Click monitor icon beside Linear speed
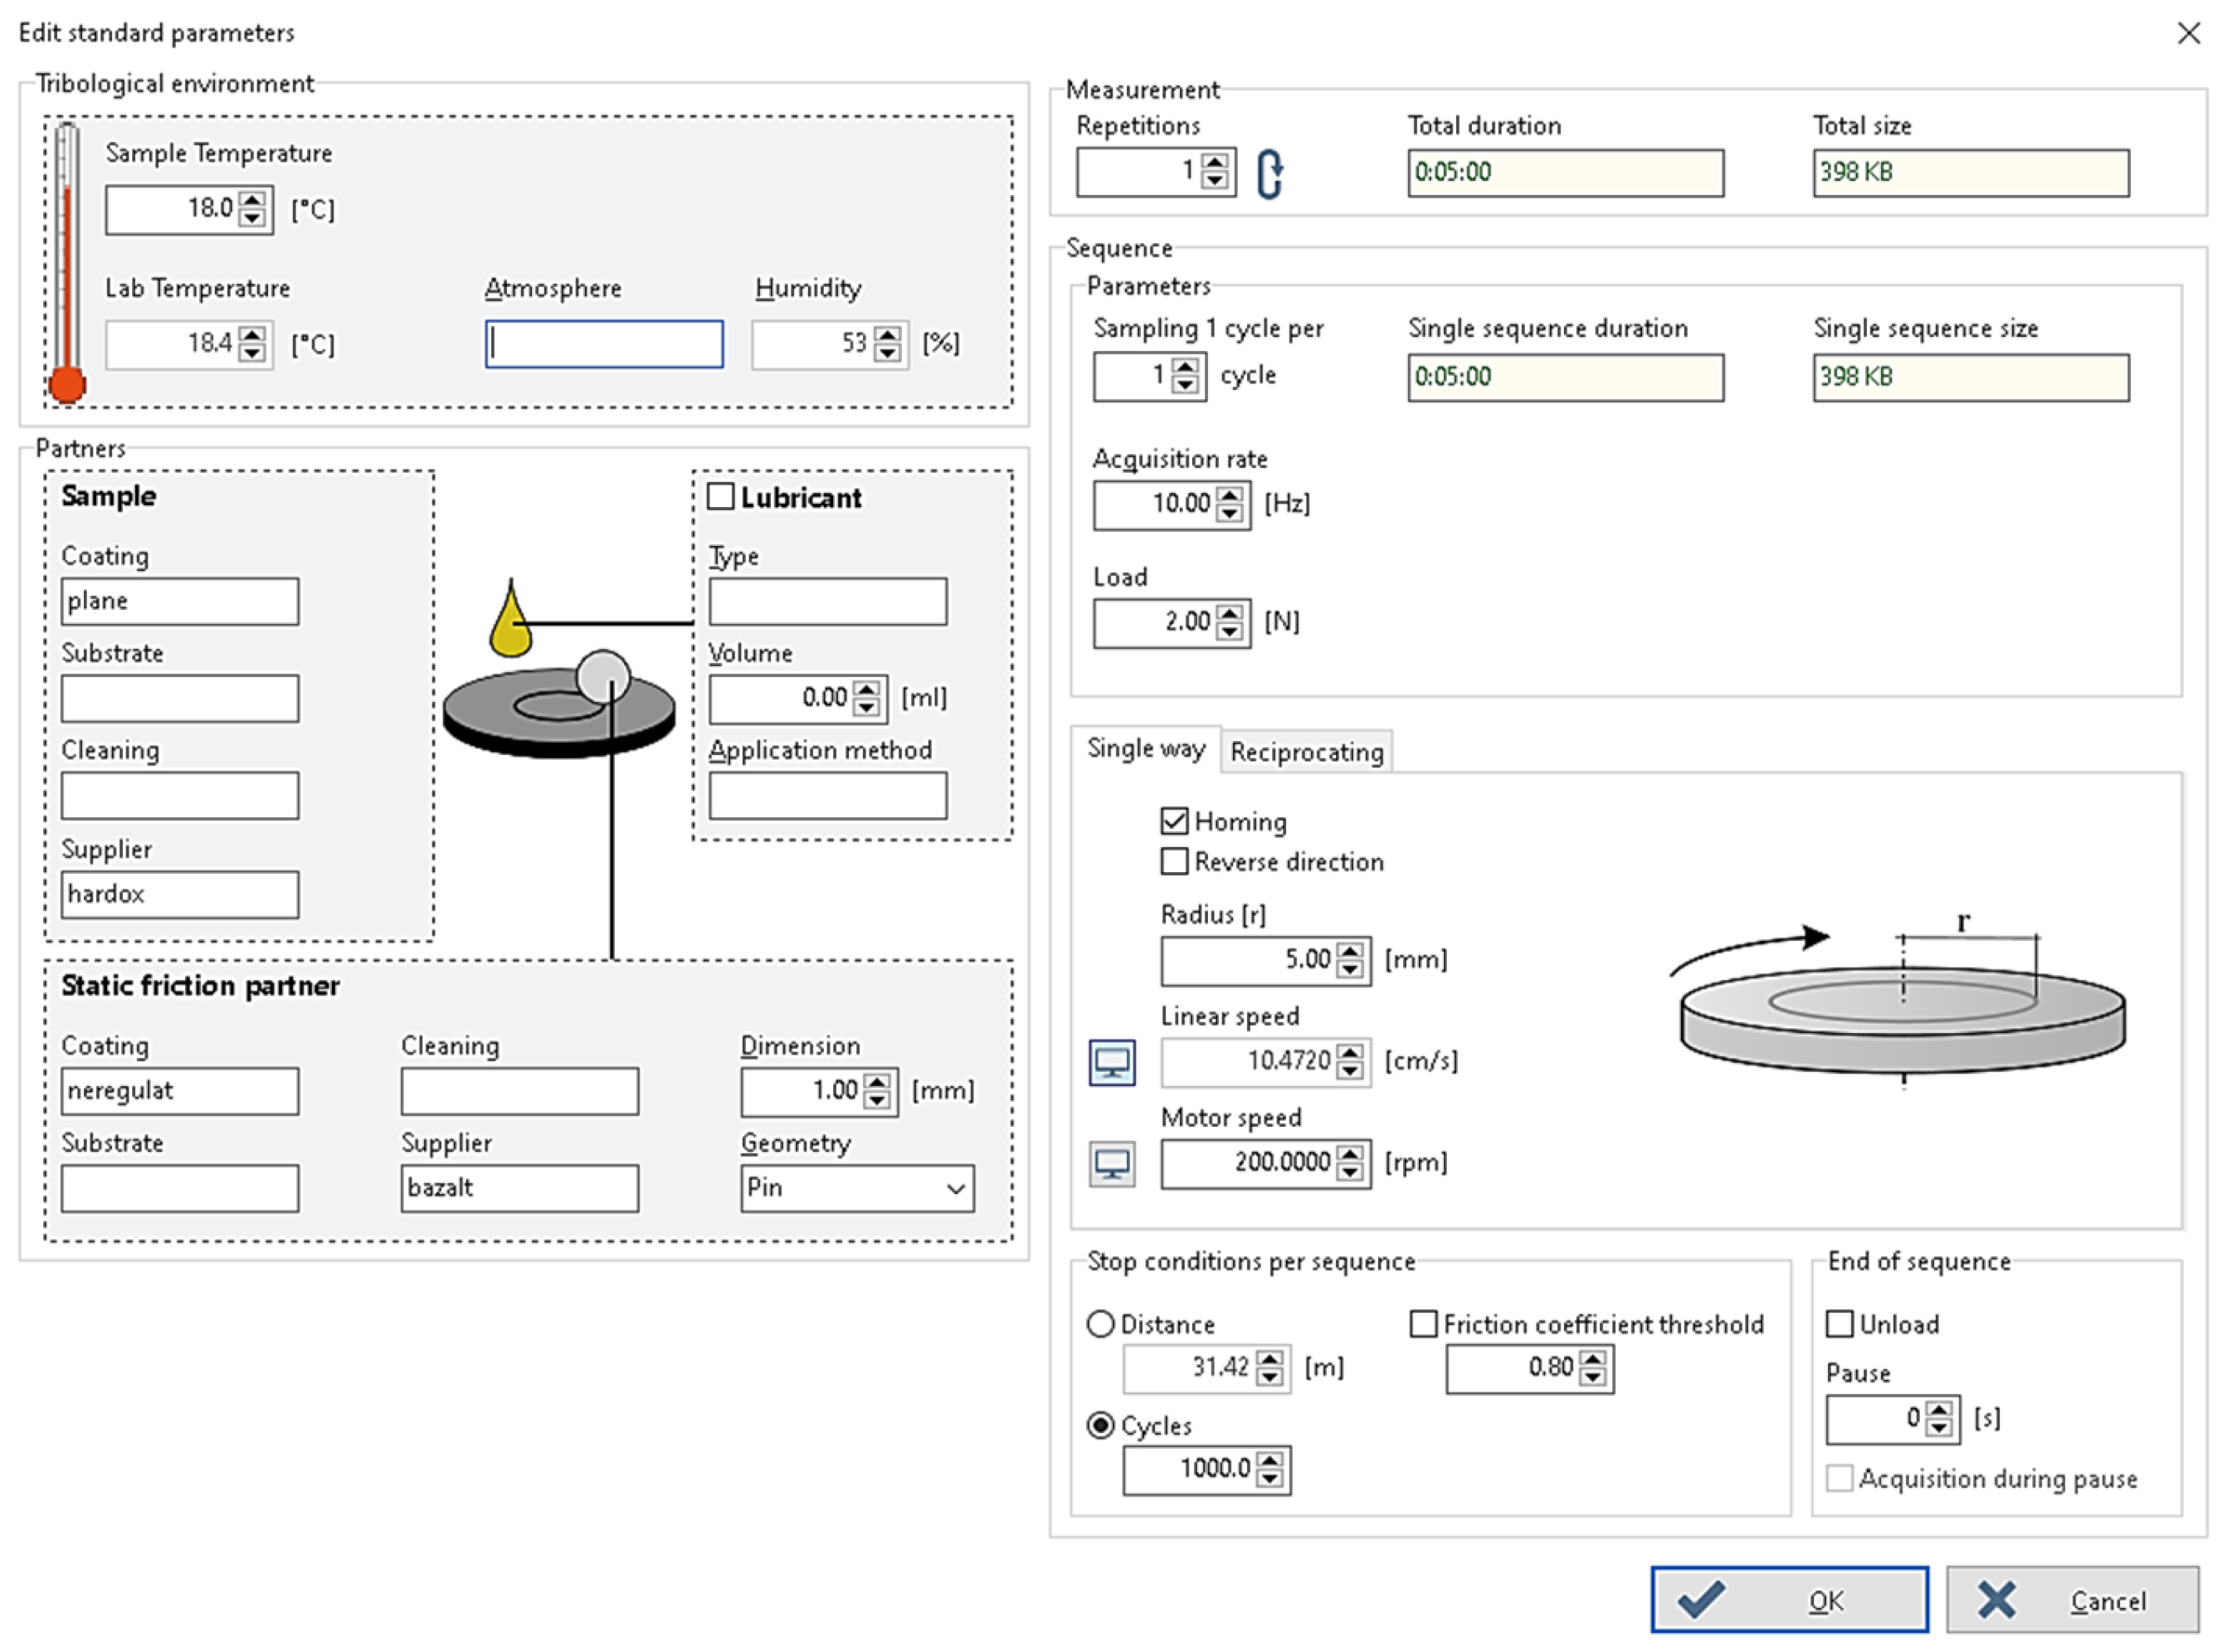The image size is (2227, 1652). pos(1112,1062)
